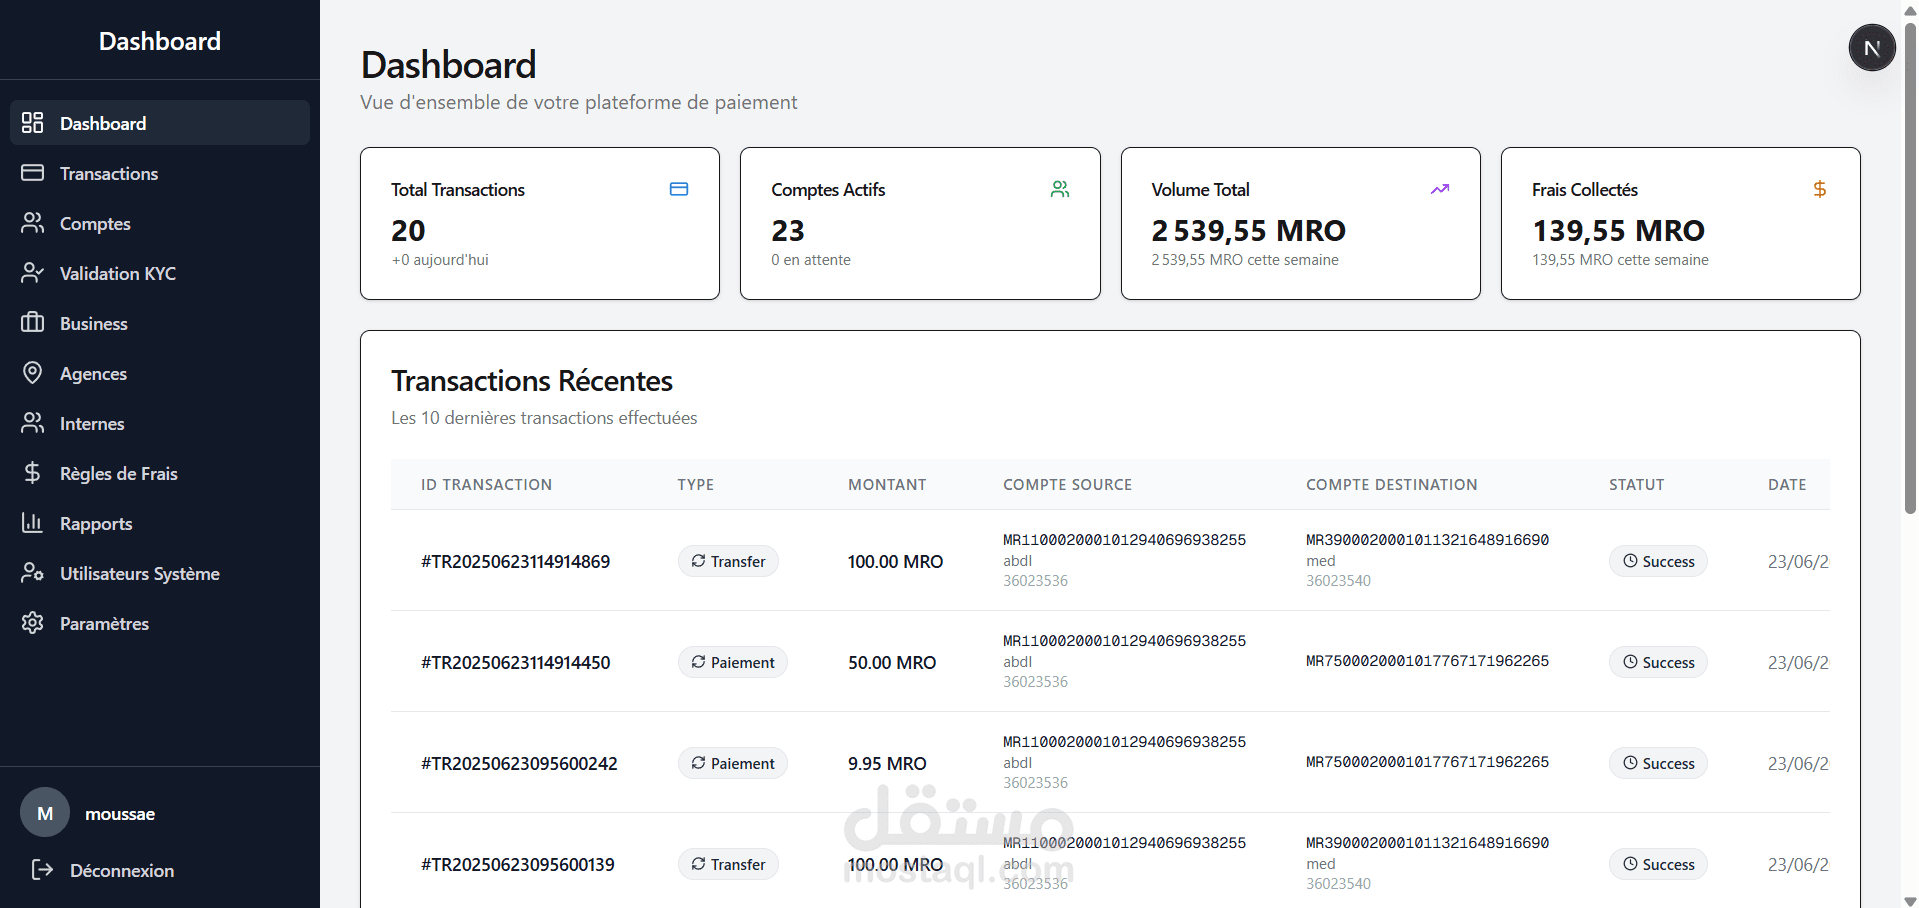Screen dimensions: 1919x908
Task: Click Success status of TR20250623095600242
Action: coord(1658,763)
